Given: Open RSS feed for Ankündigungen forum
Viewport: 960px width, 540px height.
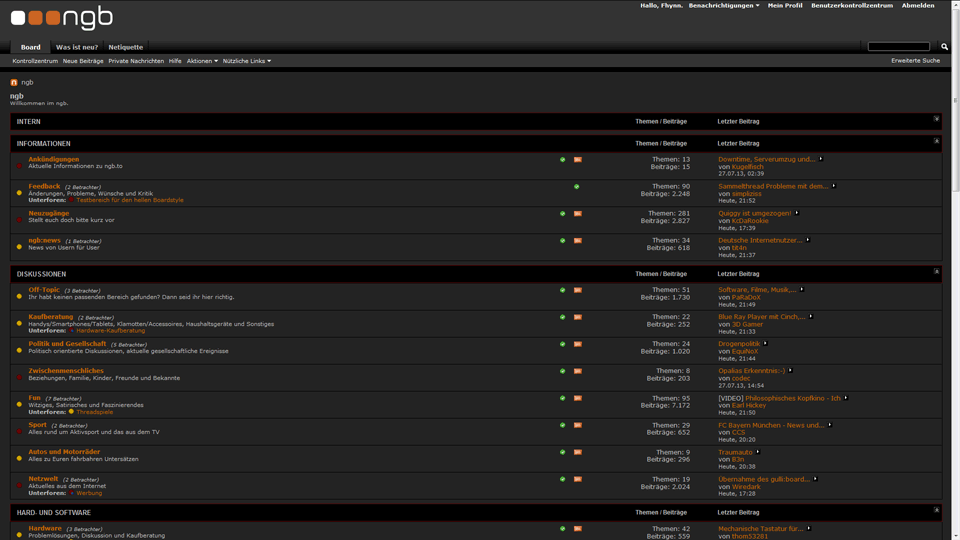Looking at the screenshot, I should point(577,160).
